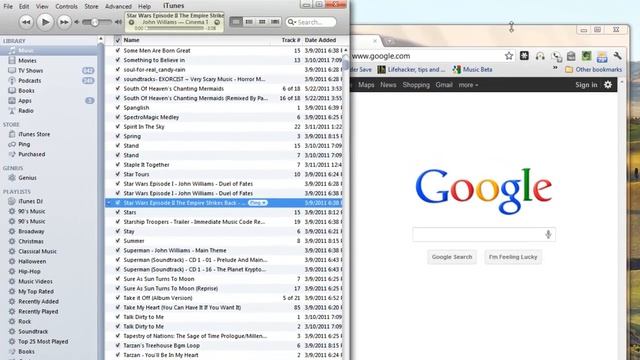Start playback with the iTunes play button
The image size is (640, 360).
(x=45, y=22)
